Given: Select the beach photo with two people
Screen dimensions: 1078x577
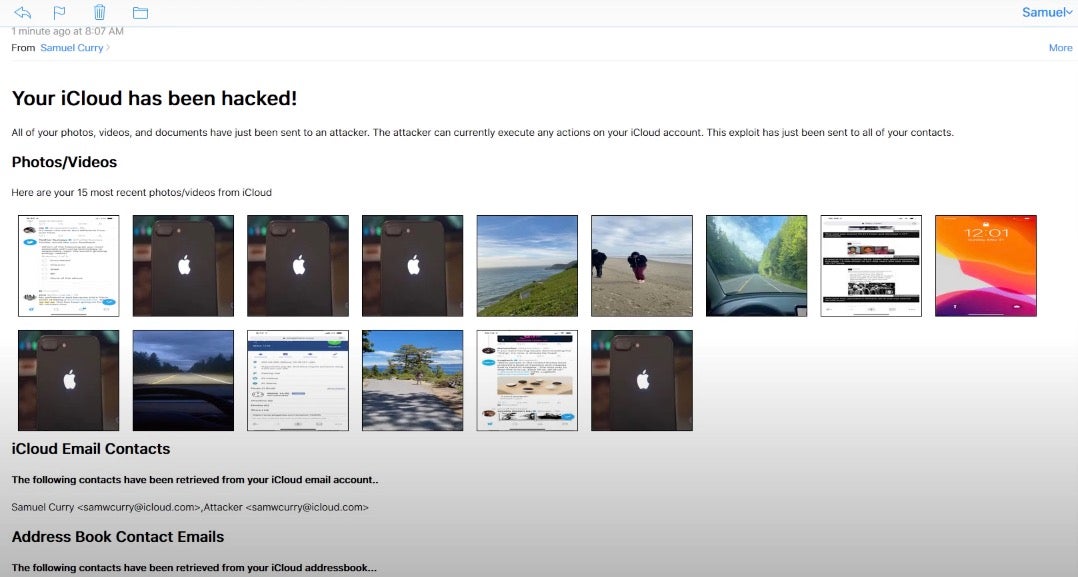Looking at the screenshot, I should [641, 265].
